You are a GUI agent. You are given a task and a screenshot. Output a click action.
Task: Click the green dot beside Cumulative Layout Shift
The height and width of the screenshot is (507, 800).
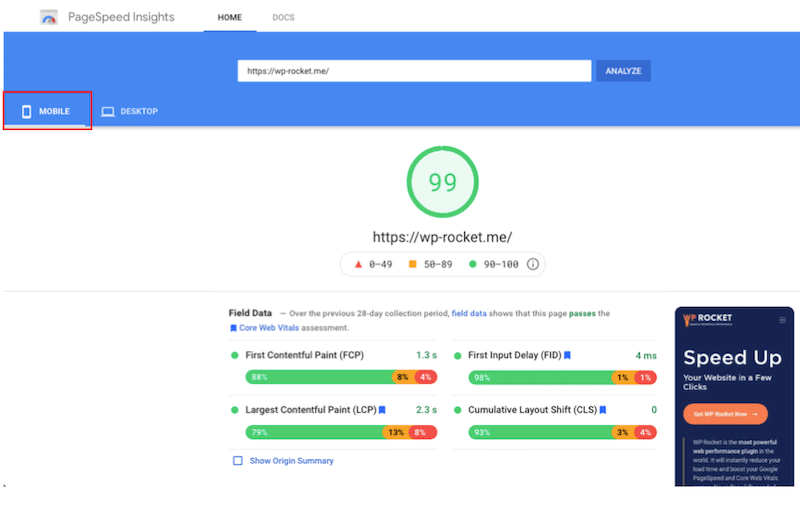tap(458, 410)
